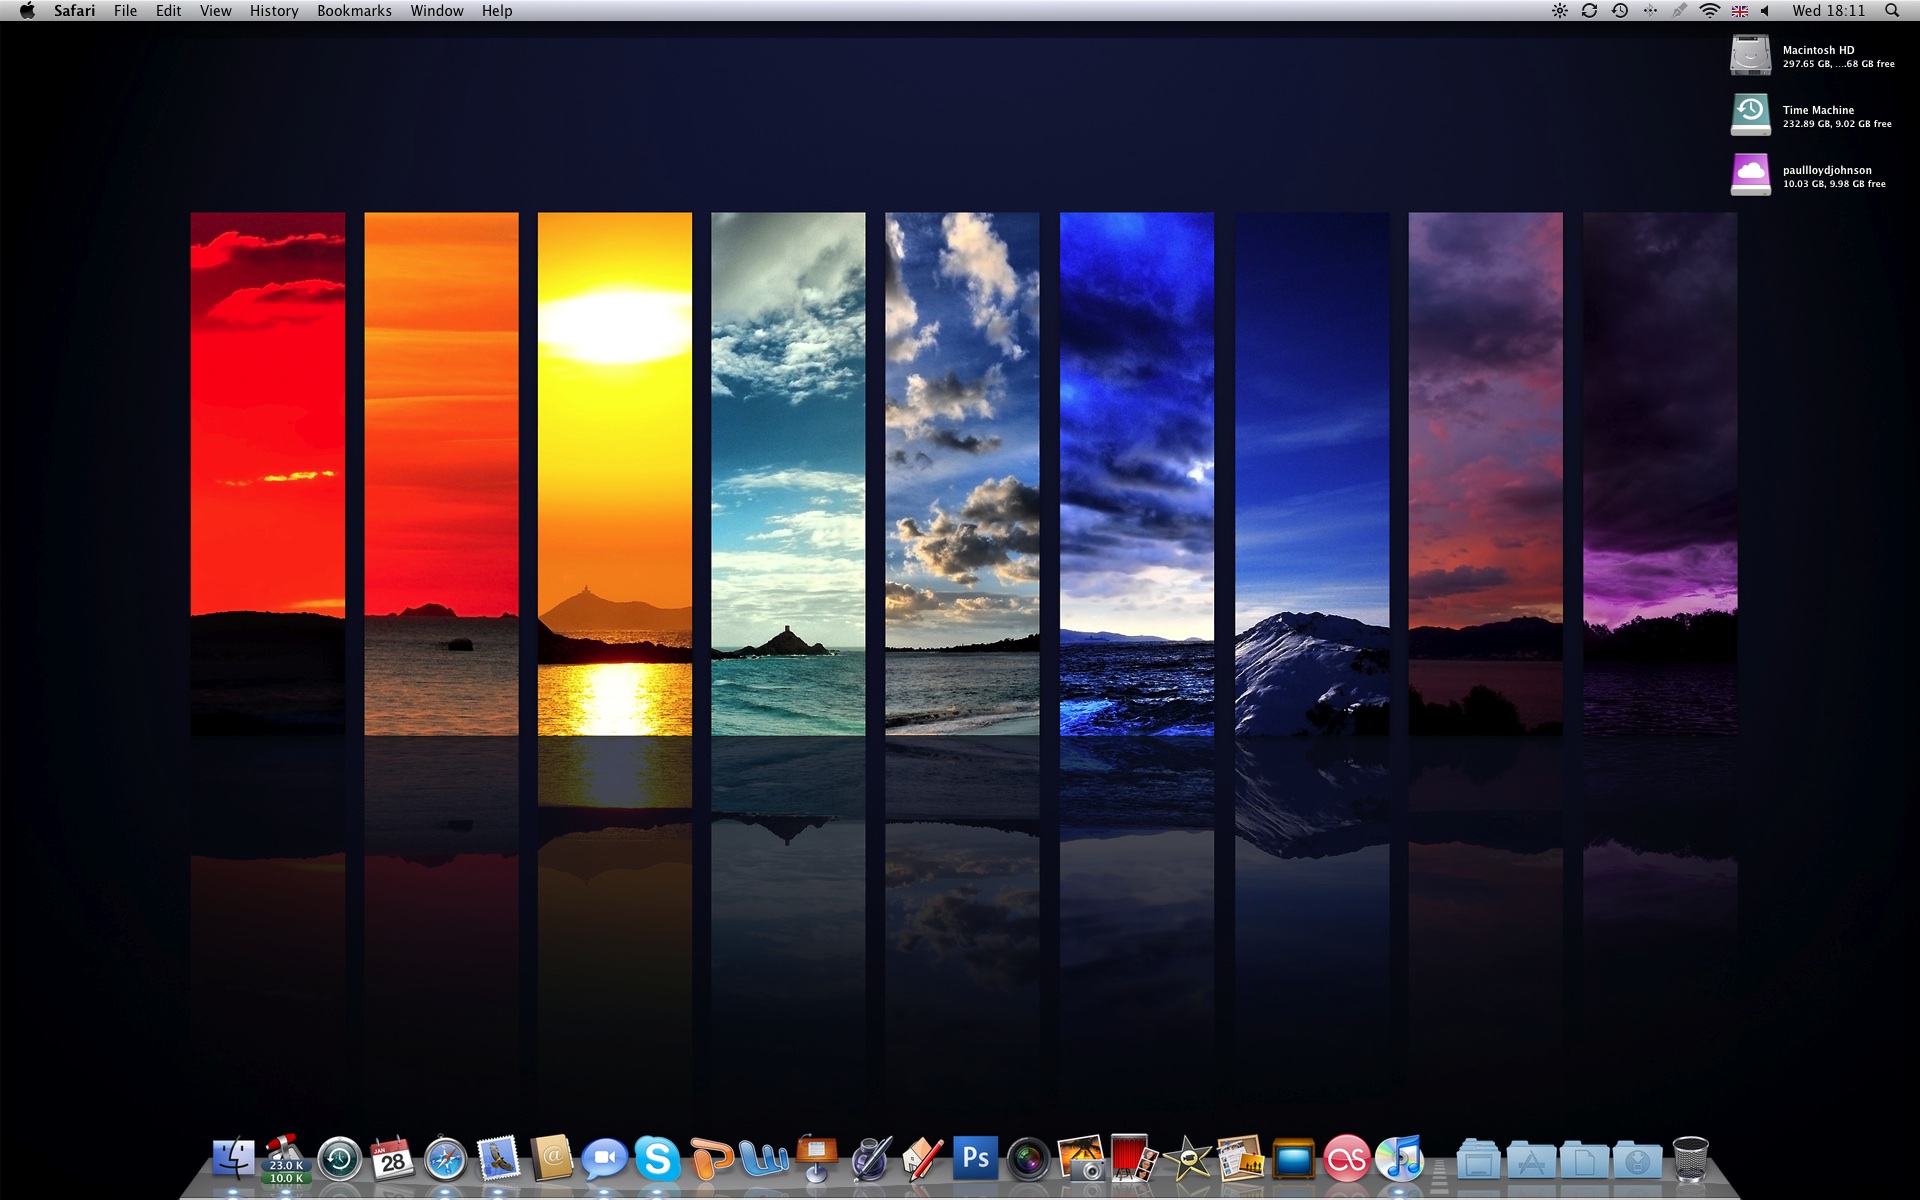1920x1200 pixels.
Task: Open the Apple menu
Action: pyautogui.click(x=27, y=11)
